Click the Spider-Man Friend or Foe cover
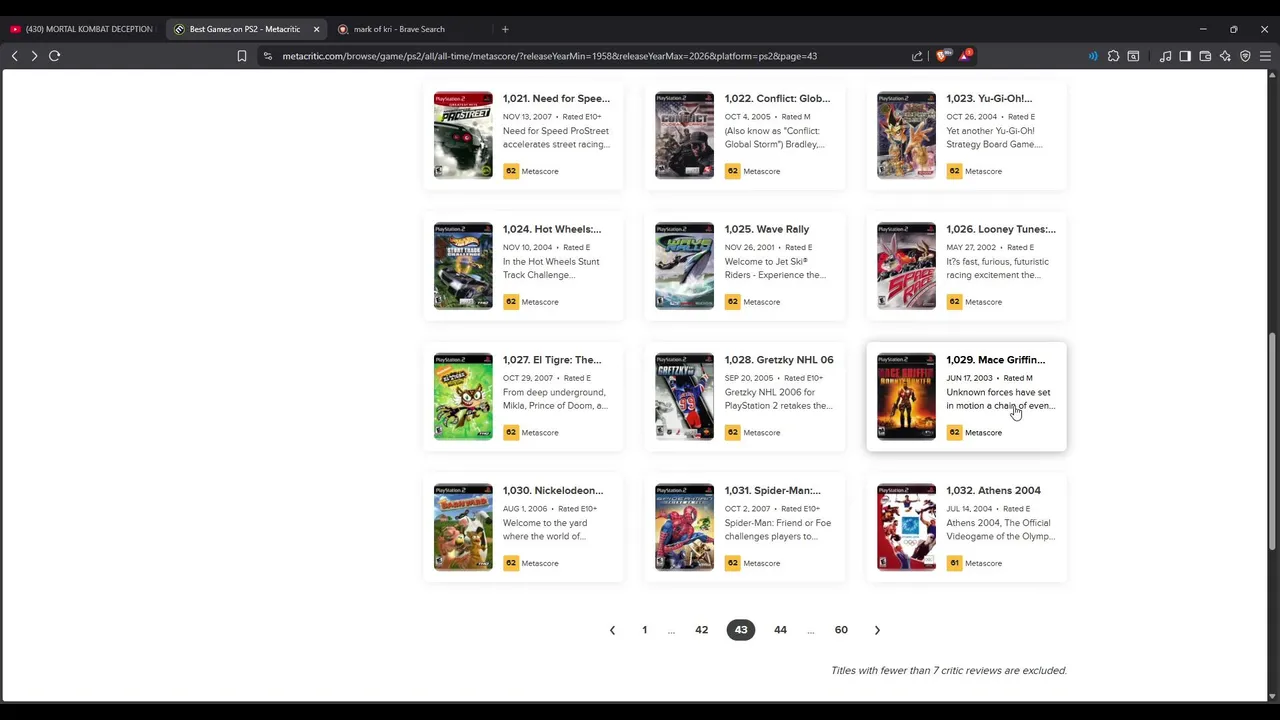The height and width of the screenshot is (720, 1280). tap(685, 527)
